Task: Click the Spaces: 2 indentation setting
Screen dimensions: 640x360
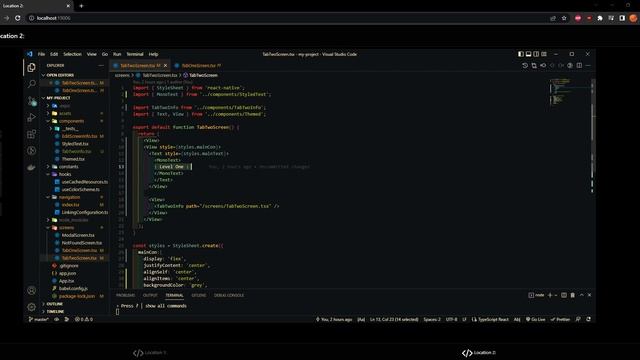Action: pos(432,319)
